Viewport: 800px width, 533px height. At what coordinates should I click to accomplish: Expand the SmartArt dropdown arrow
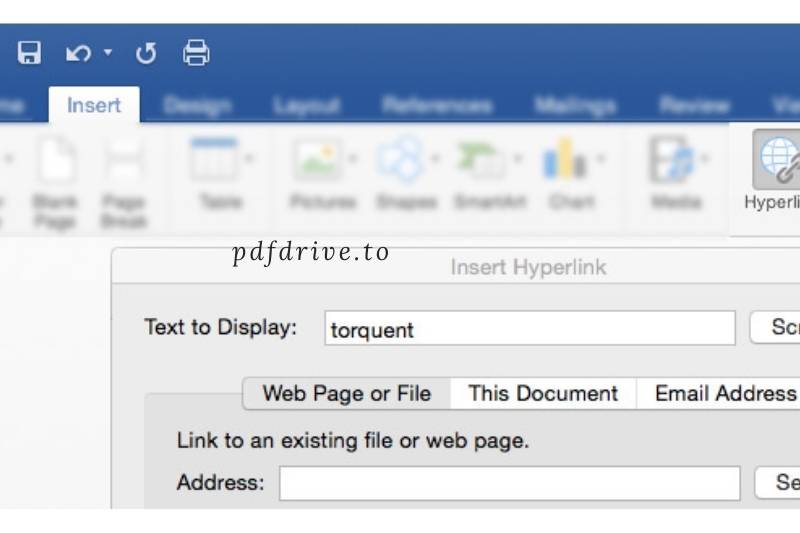518,159
